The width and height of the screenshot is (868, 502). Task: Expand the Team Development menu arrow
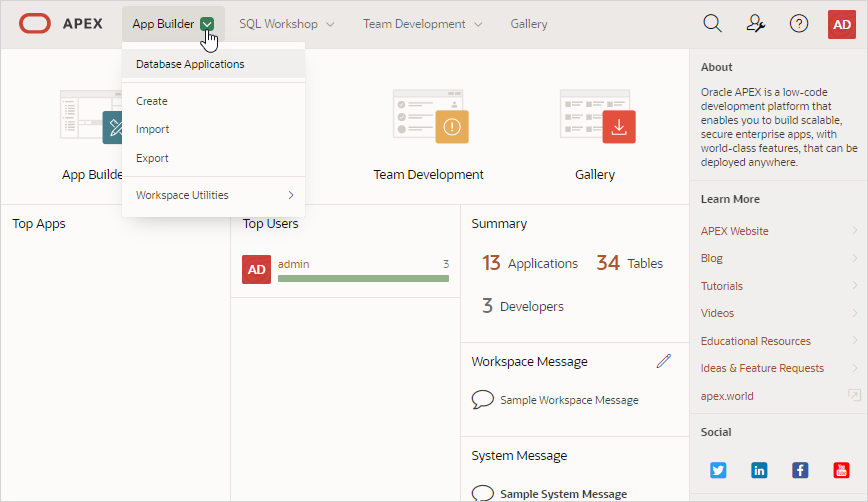tap(478, 24)
